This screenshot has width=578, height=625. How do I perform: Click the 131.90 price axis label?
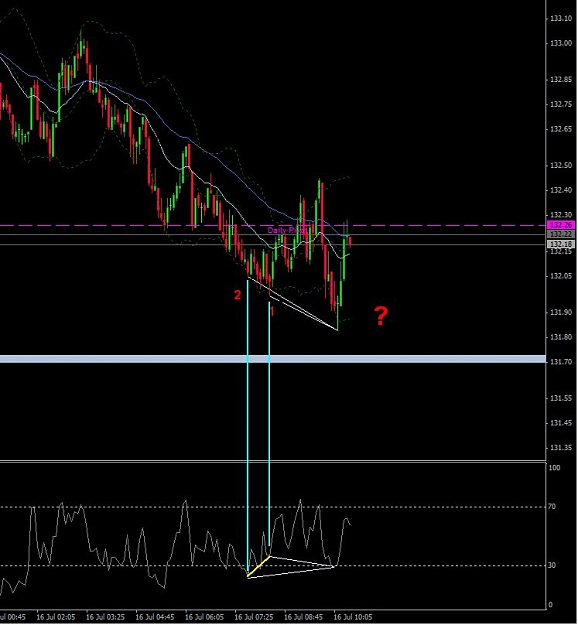click(560, 312)
